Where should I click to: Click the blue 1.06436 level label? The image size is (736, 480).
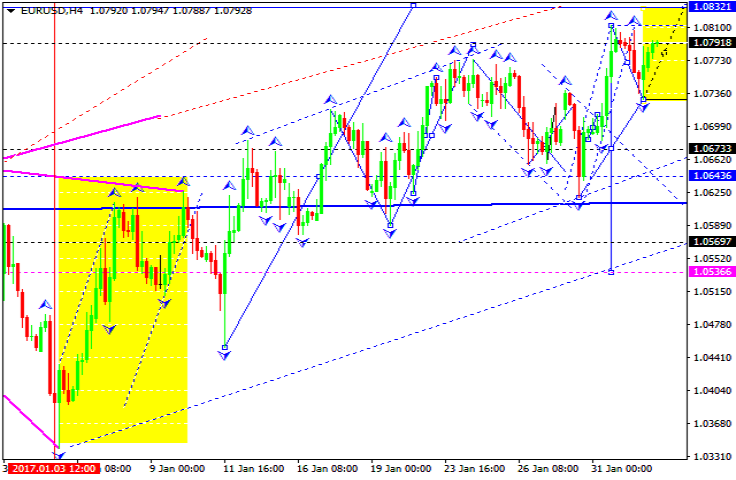point(712,176)
